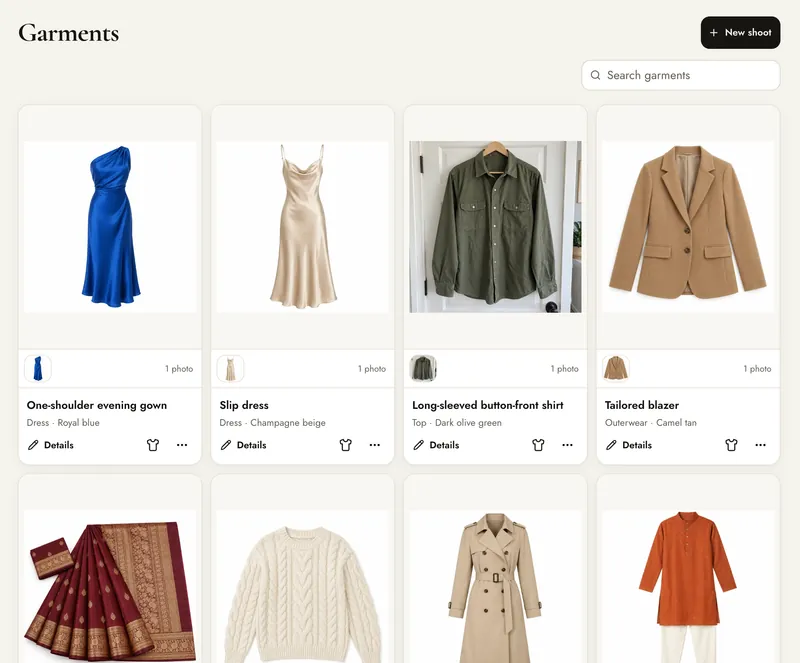800x663 pixels.
Task: Open the large camel tan blazer image
Action: tap(688, 227)
